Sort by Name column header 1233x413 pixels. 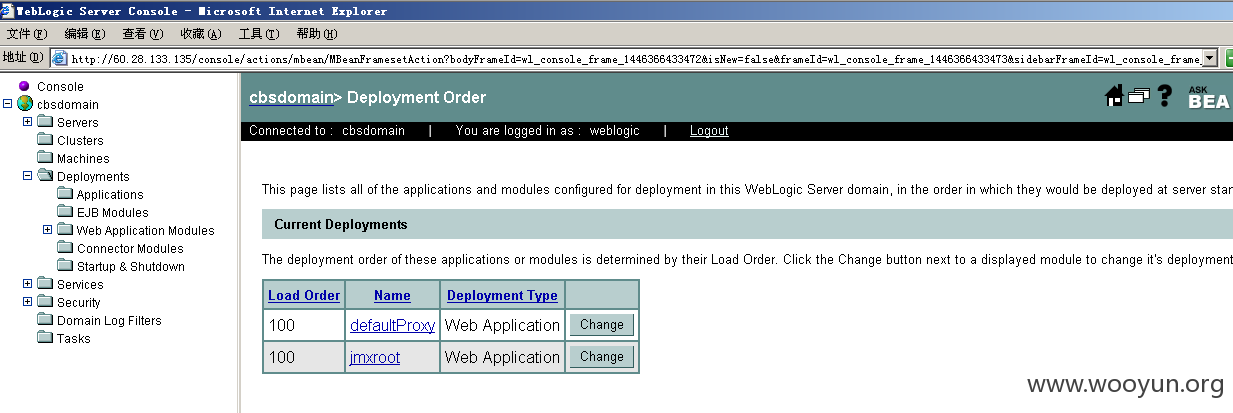point(392,295)
